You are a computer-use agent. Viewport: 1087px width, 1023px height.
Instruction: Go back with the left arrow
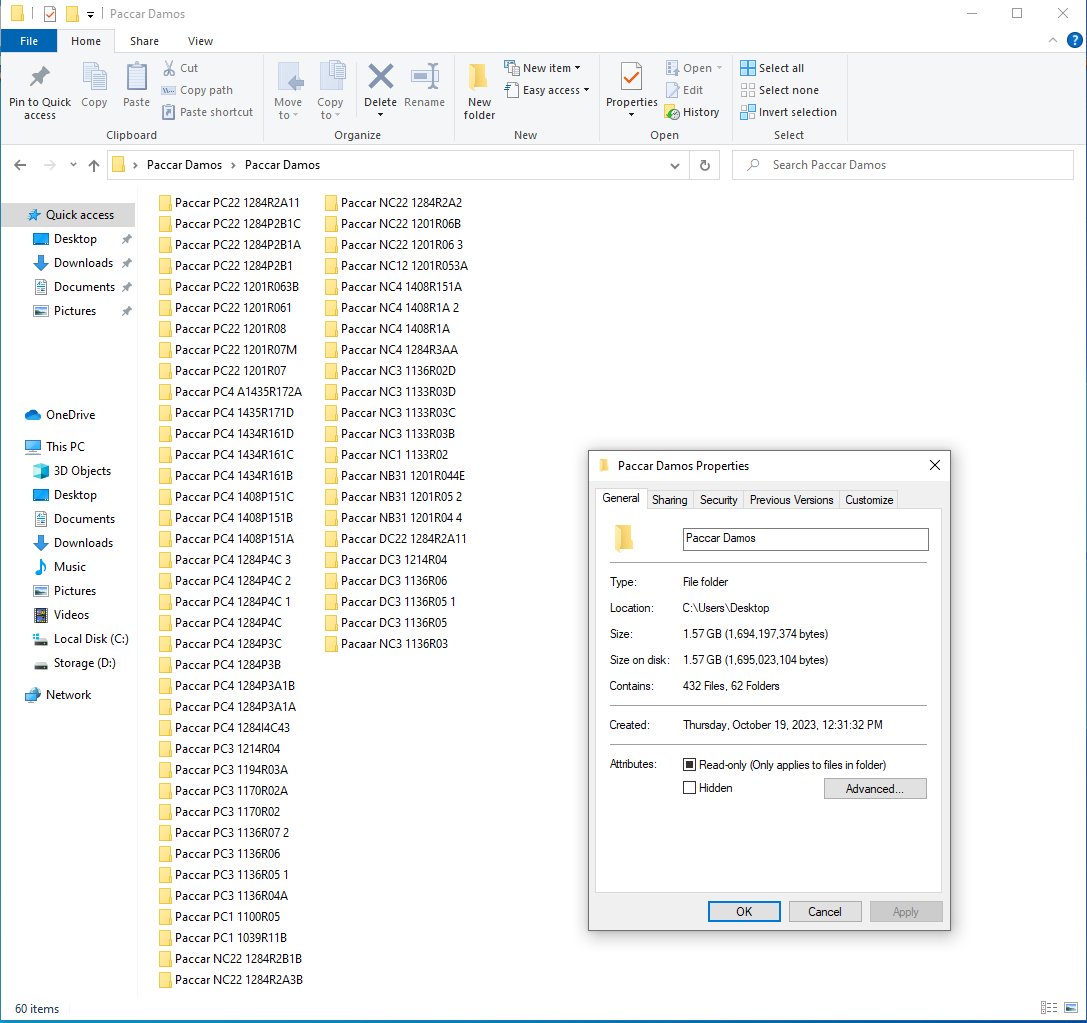(20, 165)
